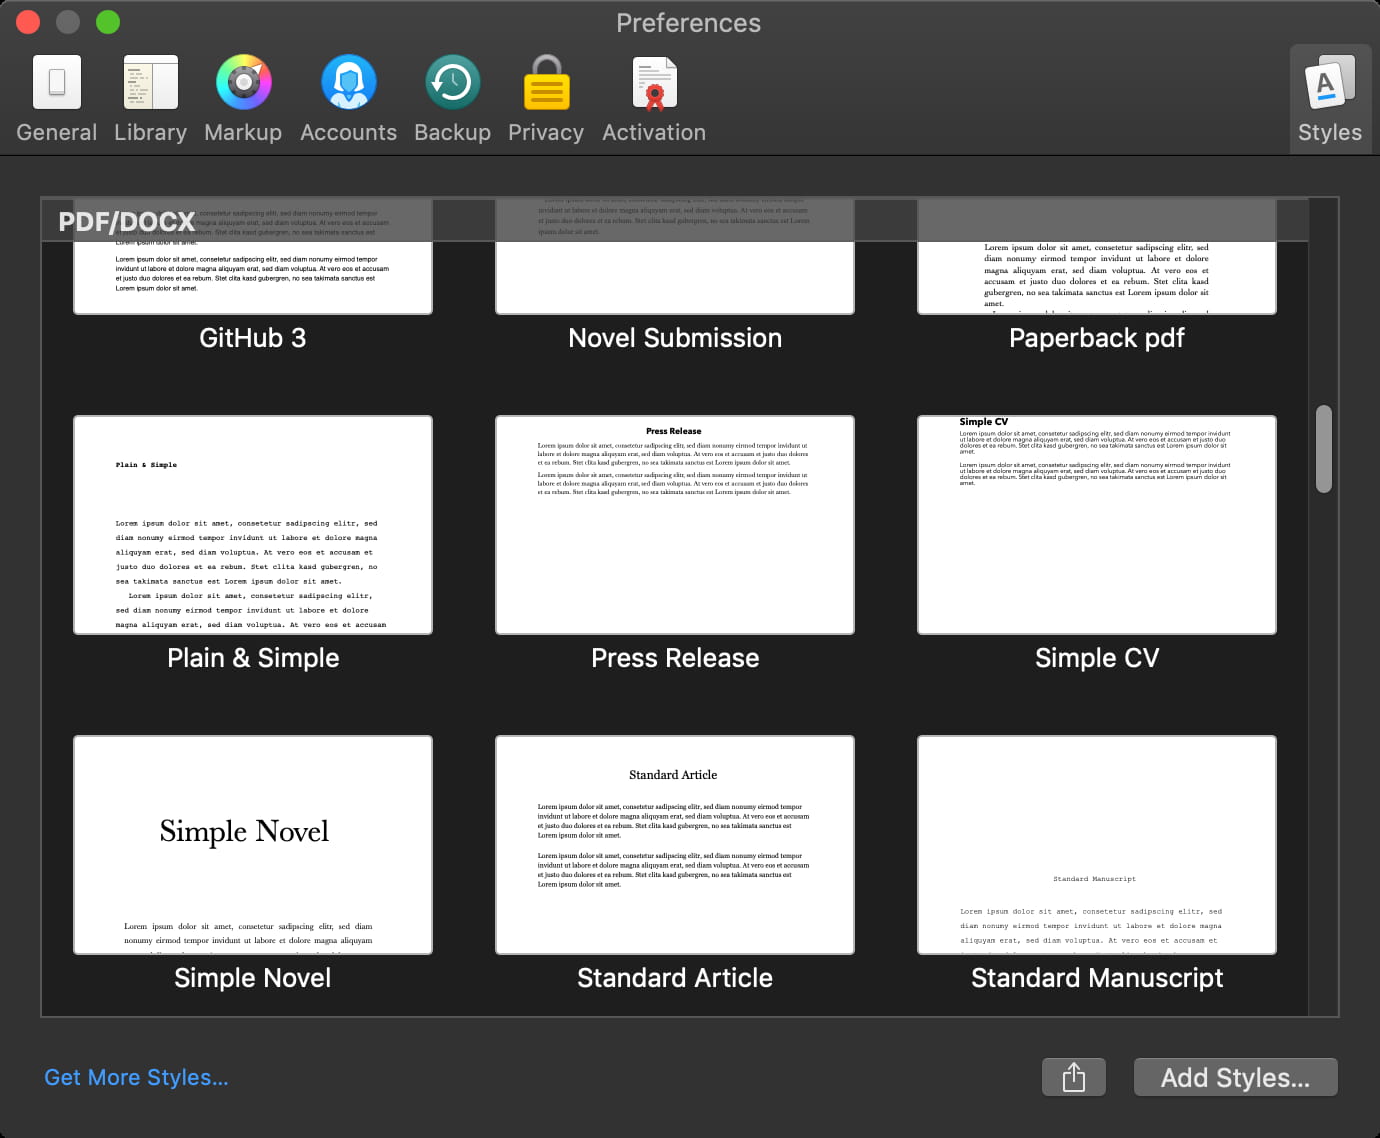
Task: Open the Privacy padlock pane
Action: pyautogui.click(x=546, y=100)
